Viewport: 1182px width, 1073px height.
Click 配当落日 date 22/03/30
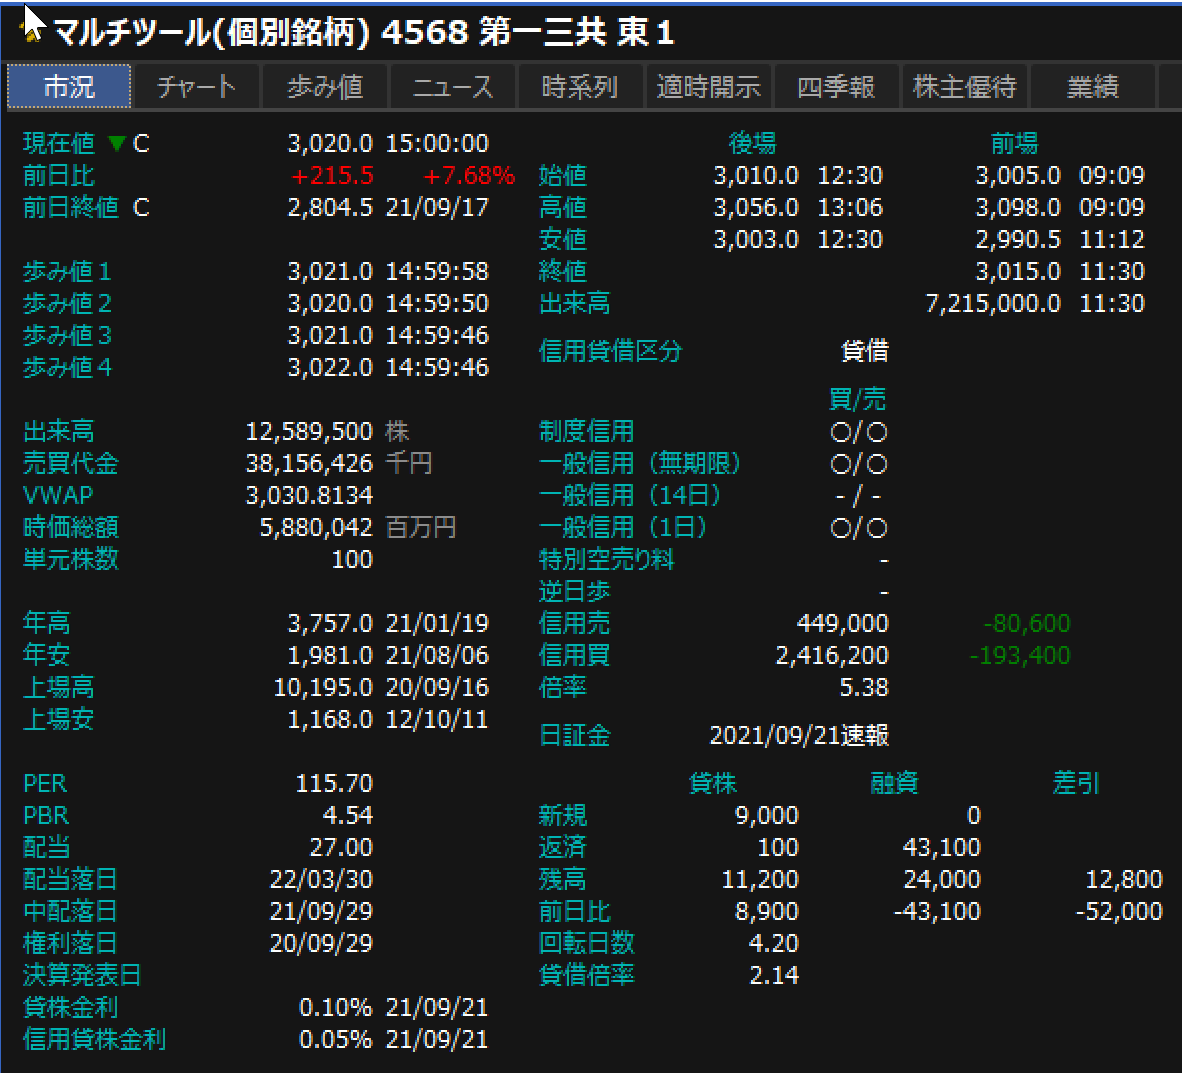(x=321, y=879)
